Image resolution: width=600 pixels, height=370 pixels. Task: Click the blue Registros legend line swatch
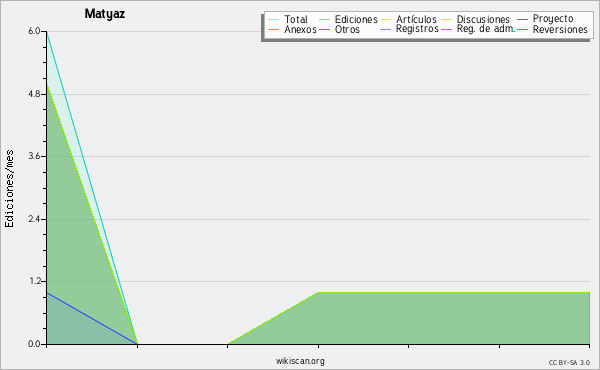[x=385, y=29]
